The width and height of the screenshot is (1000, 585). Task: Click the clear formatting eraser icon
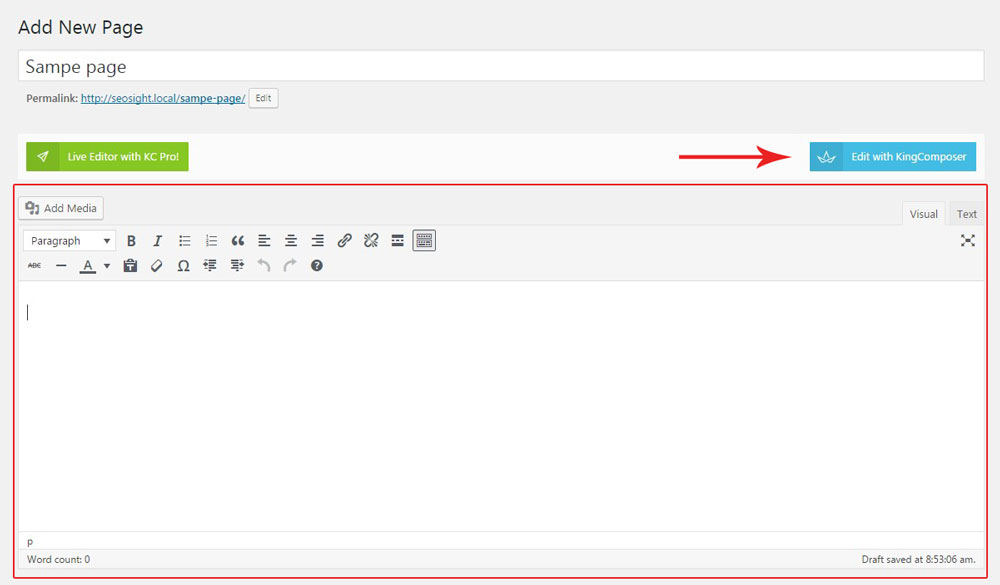(x=156, y=266)
